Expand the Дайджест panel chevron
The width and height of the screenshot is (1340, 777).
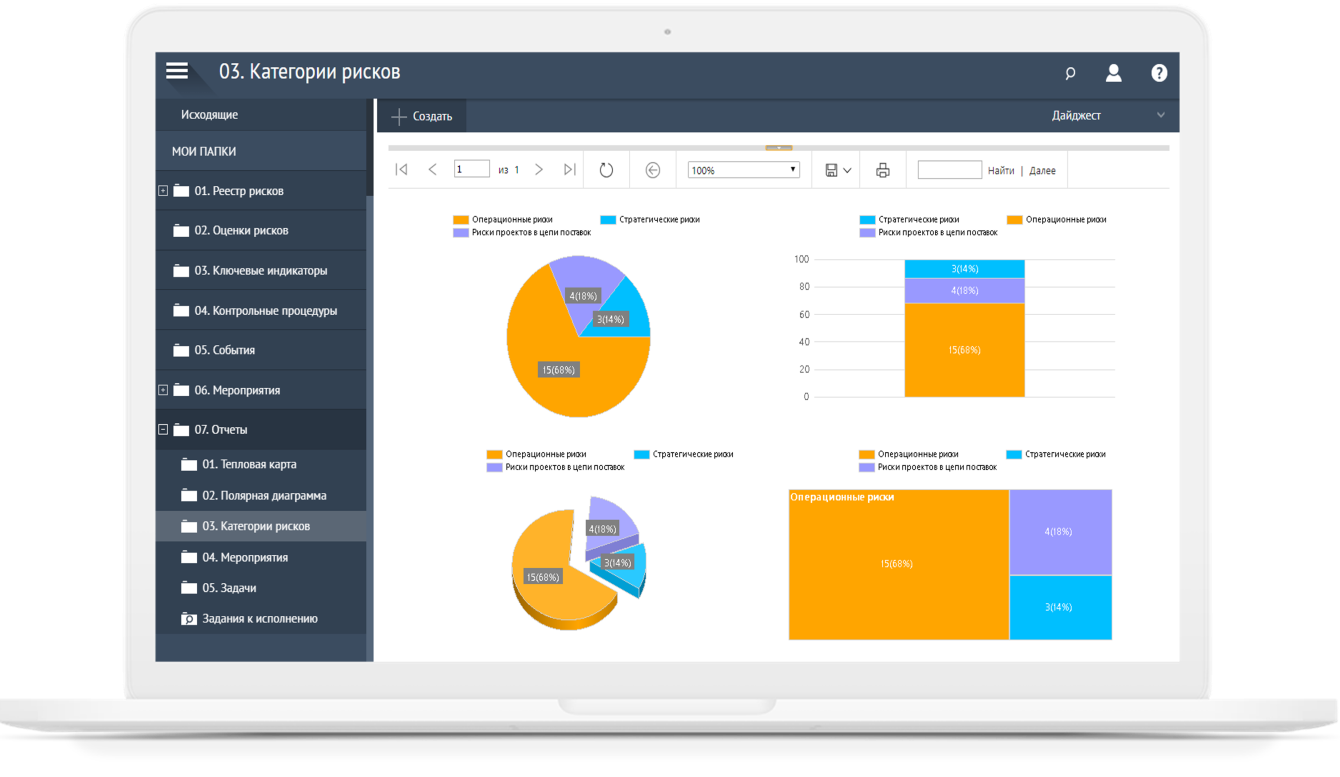[1161, 115]
